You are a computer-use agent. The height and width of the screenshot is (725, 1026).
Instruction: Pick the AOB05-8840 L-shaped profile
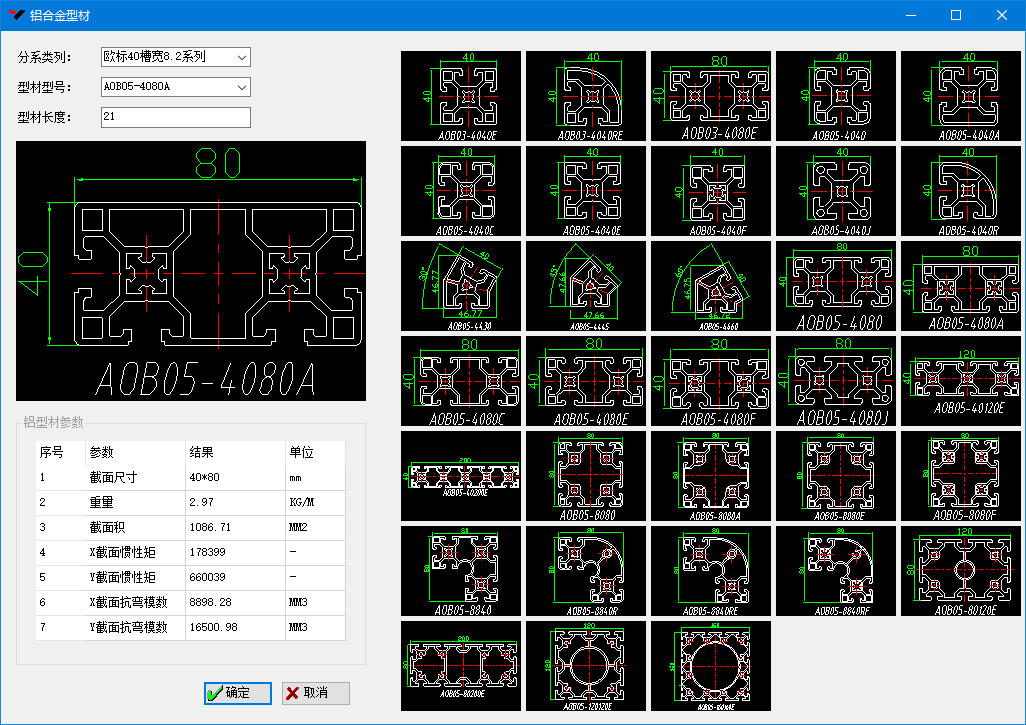461,571
